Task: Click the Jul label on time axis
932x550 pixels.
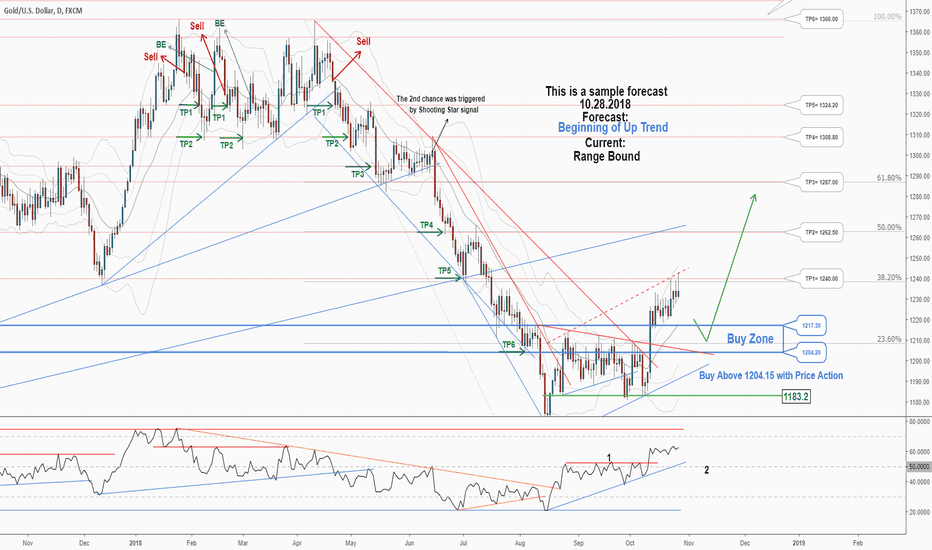Action: point(464,543)
